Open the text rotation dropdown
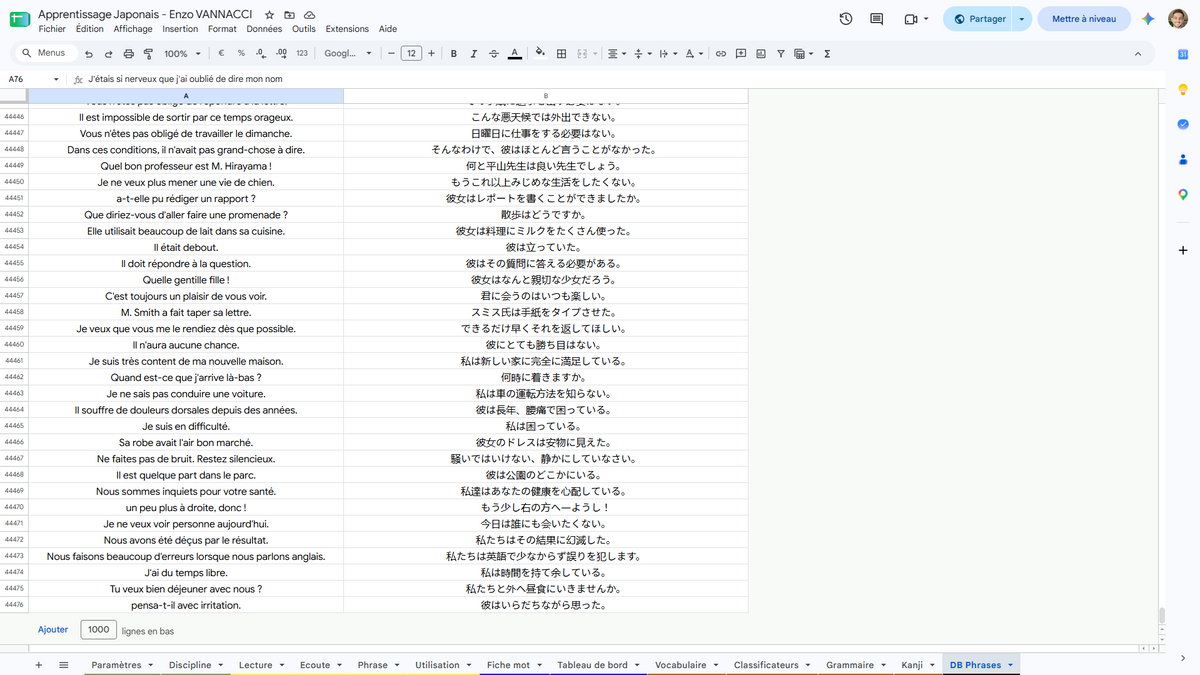Viewport: 1200px width, 675px height. click(694, 54)
